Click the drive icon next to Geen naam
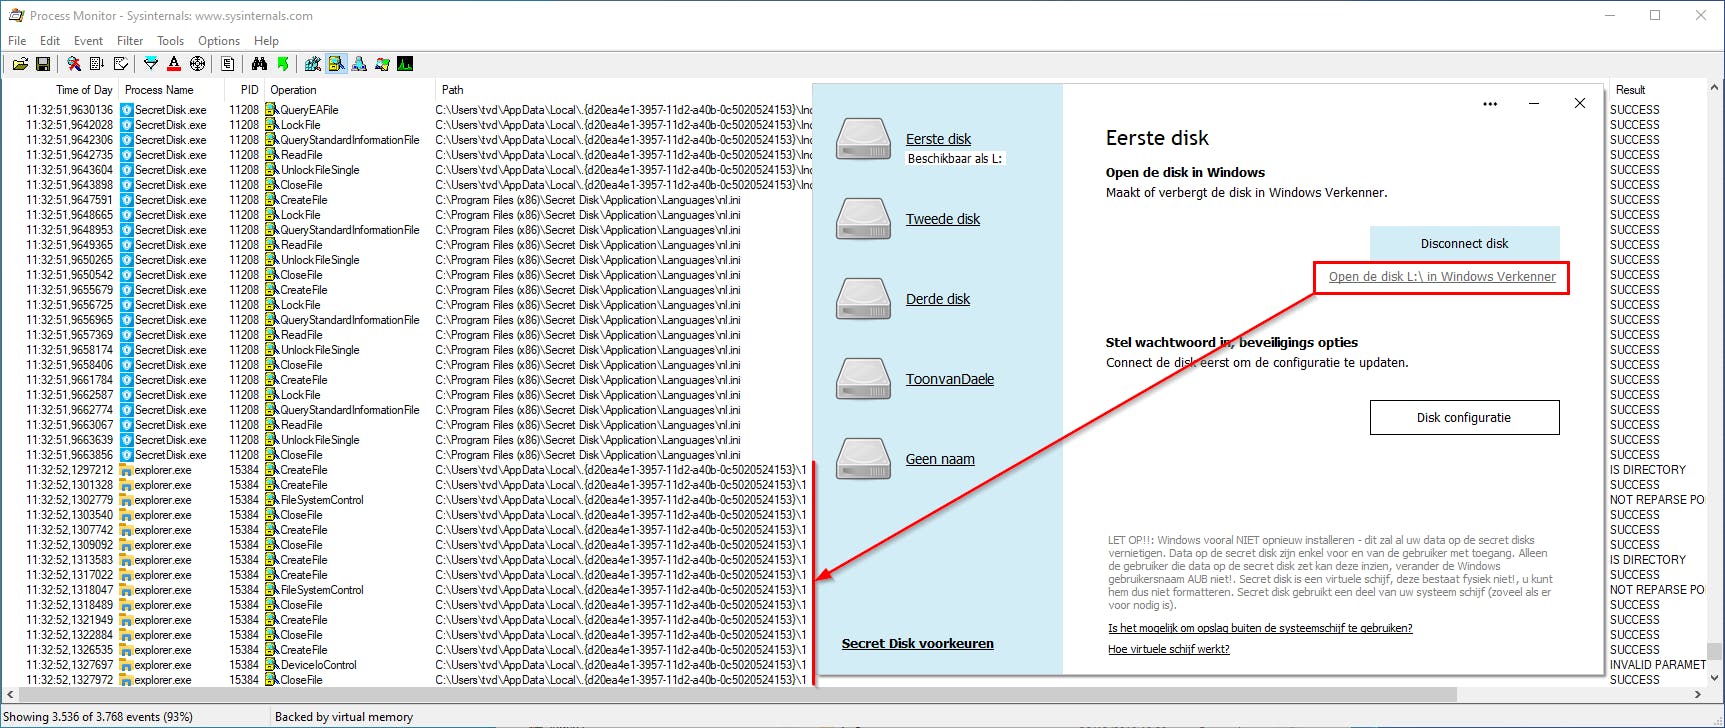 click(x=863, y=459)
